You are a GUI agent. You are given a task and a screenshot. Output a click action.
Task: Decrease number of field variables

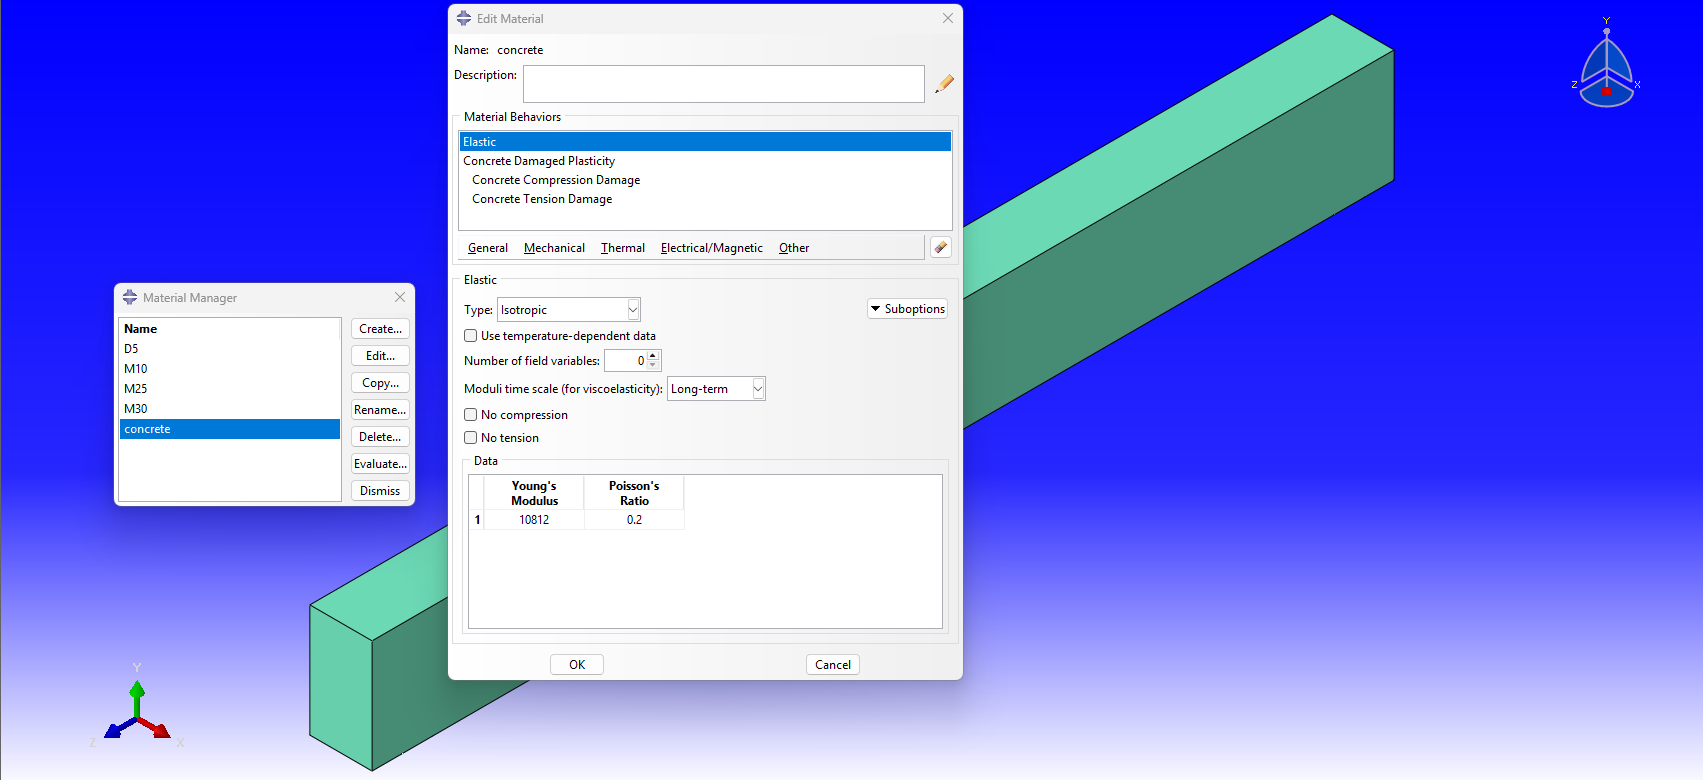click(653, 365)
